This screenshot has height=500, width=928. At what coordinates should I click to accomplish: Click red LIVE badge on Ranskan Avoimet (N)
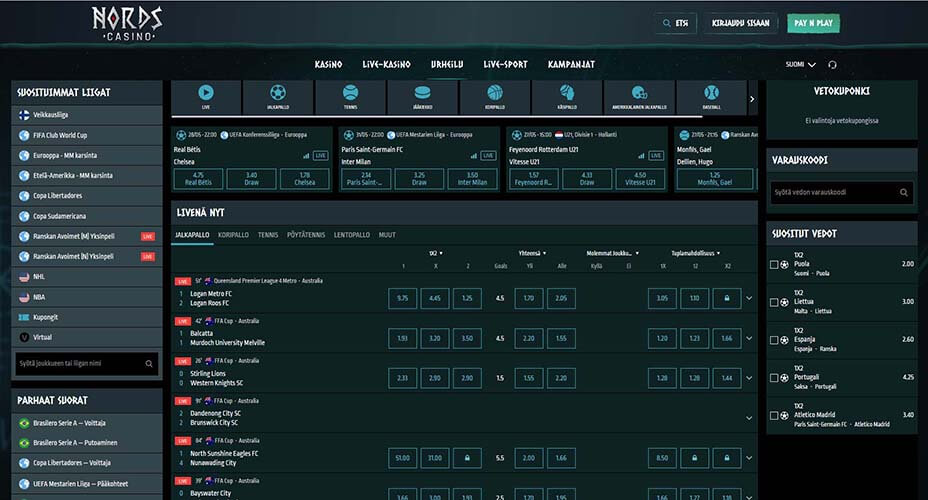point(148,256)
